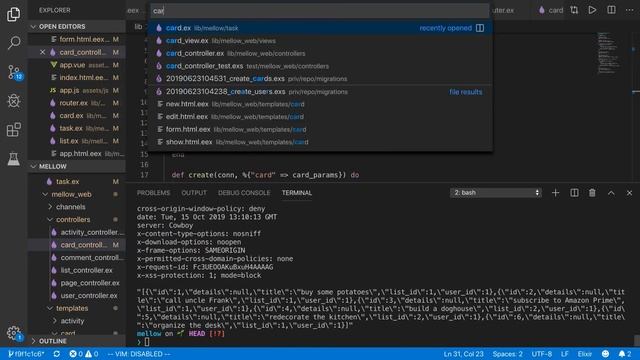The image size is (640, 360).
Task: Switch to the Debug Console tab
Action: click(244, 193)
